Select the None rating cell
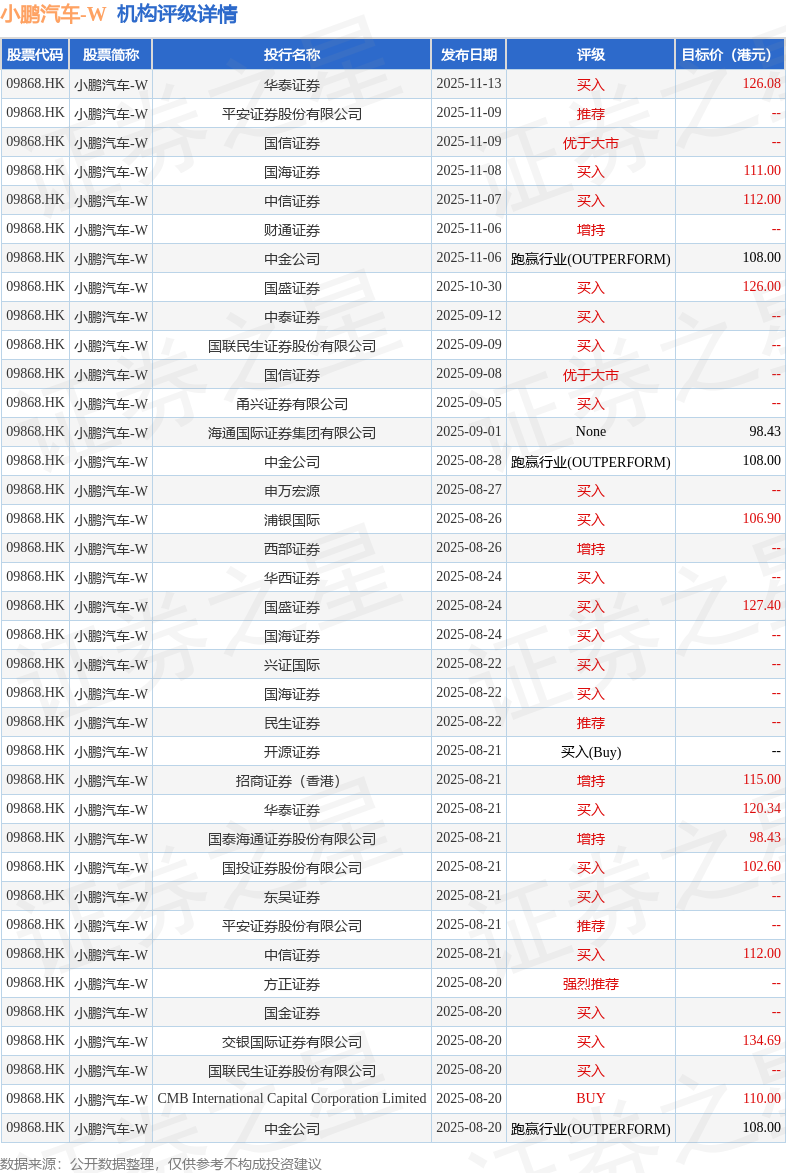 [591, 432]
